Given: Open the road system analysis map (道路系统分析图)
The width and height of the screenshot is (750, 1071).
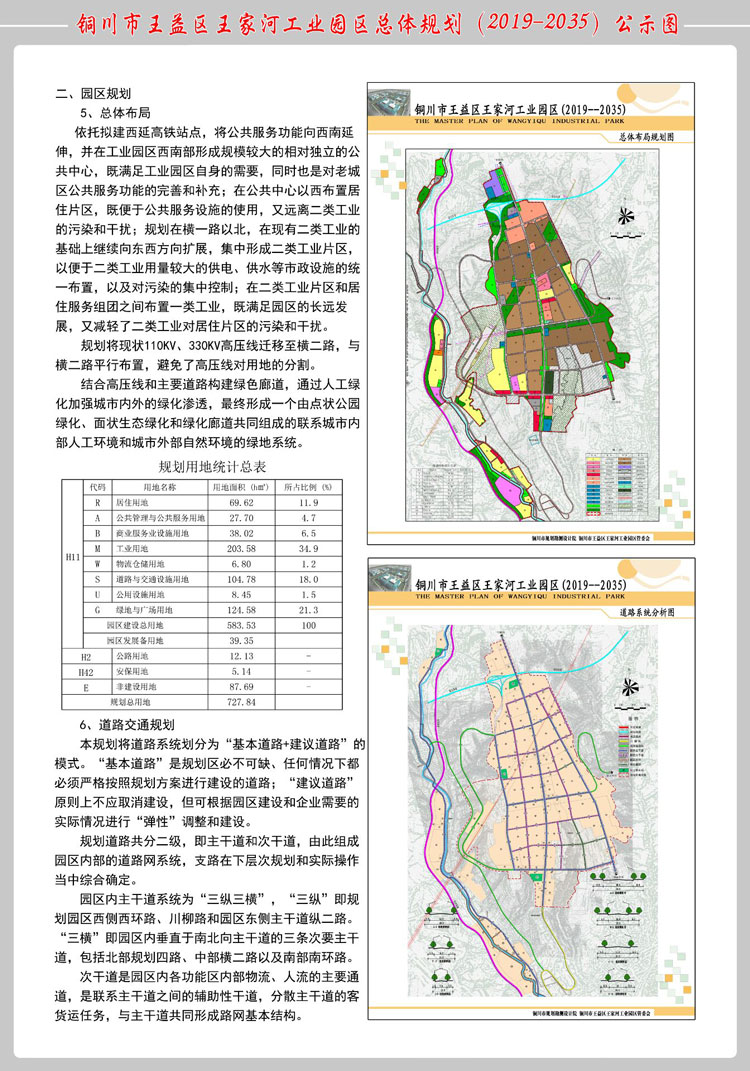Looking at the screenshot, I should (531, 788).
